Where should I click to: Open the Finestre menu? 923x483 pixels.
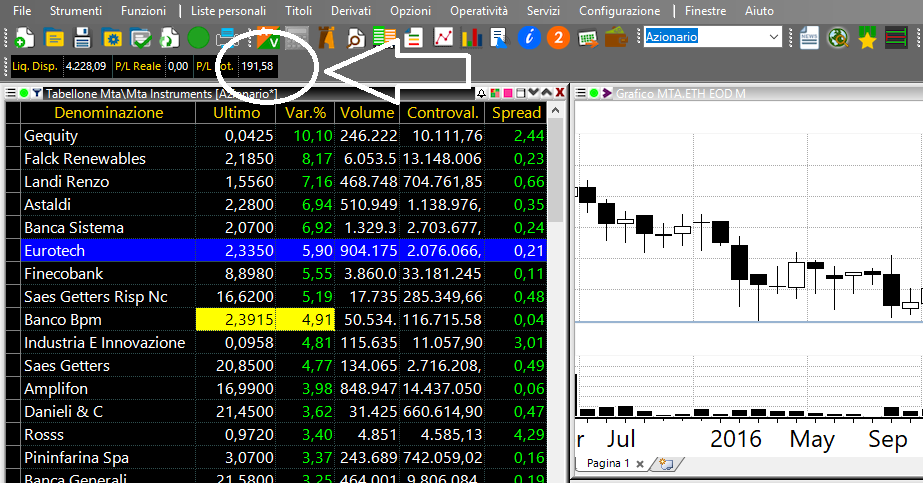tap(705, 11)
